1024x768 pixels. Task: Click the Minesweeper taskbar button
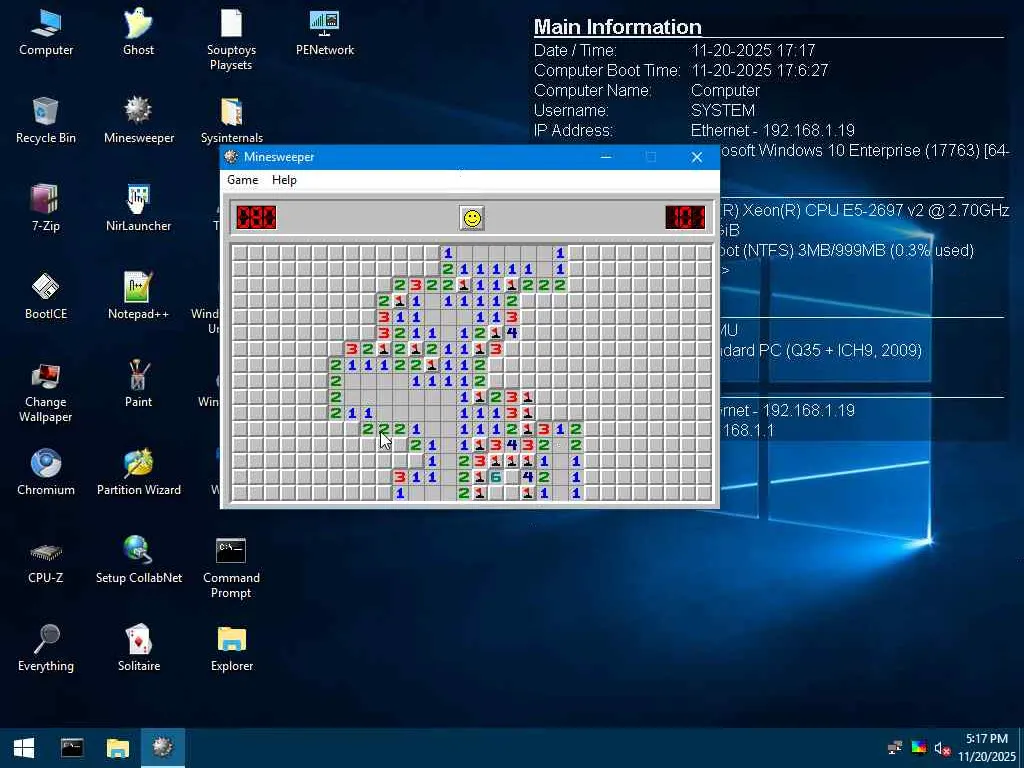(163, 748)
